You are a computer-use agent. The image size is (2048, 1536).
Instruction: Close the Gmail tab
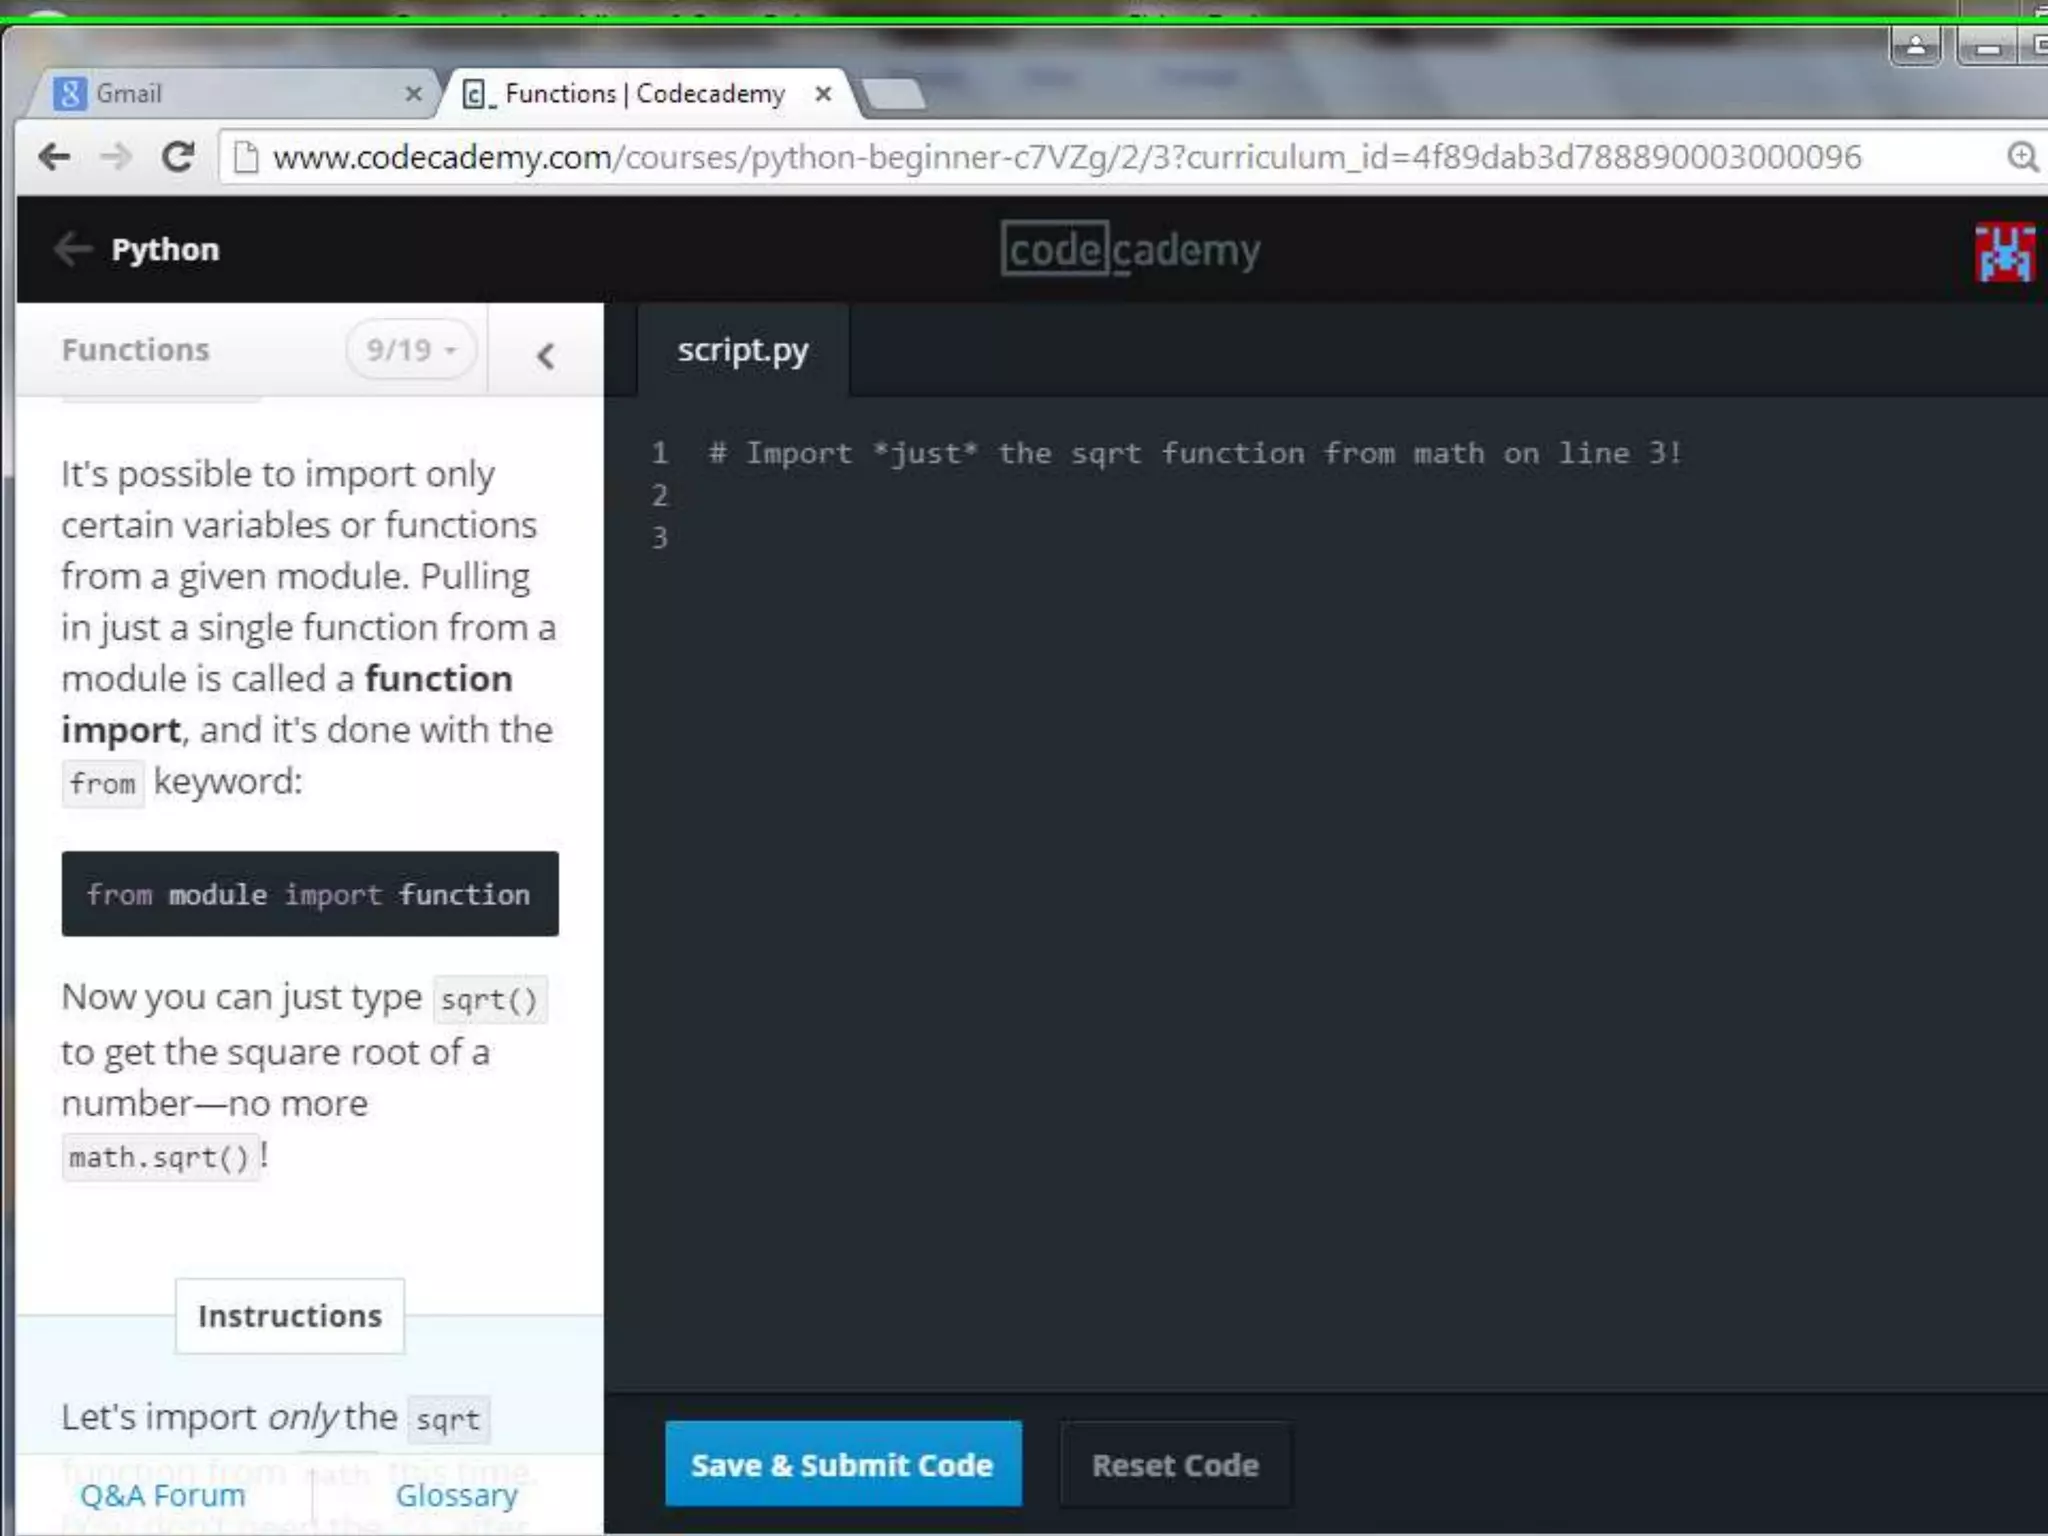[x=413, y=94]
